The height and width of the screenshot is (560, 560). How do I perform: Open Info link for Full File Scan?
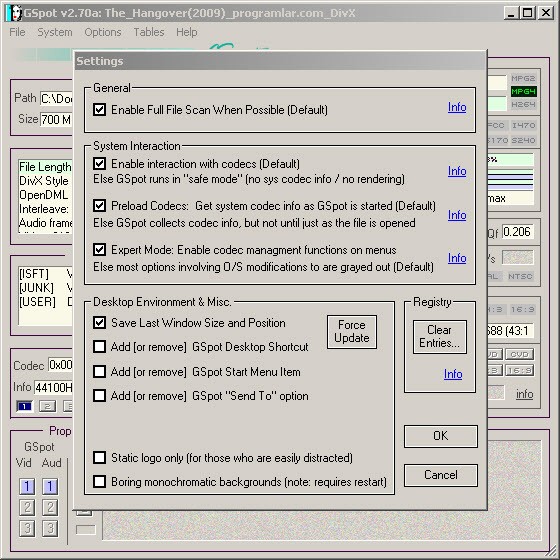point(457,107)
